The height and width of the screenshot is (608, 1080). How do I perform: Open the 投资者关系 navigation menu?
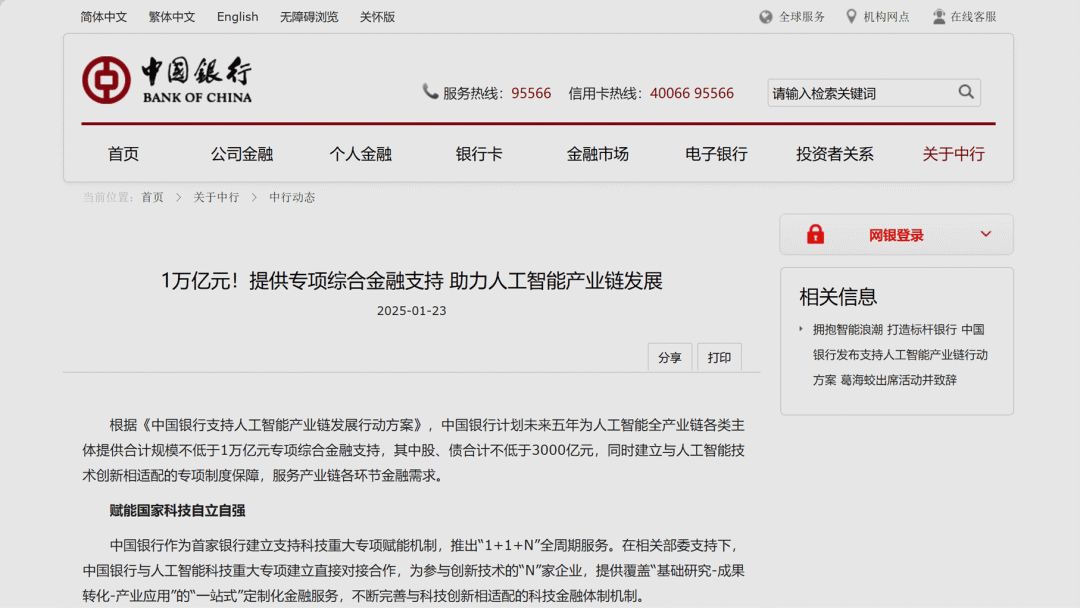[x=834, y=154]
